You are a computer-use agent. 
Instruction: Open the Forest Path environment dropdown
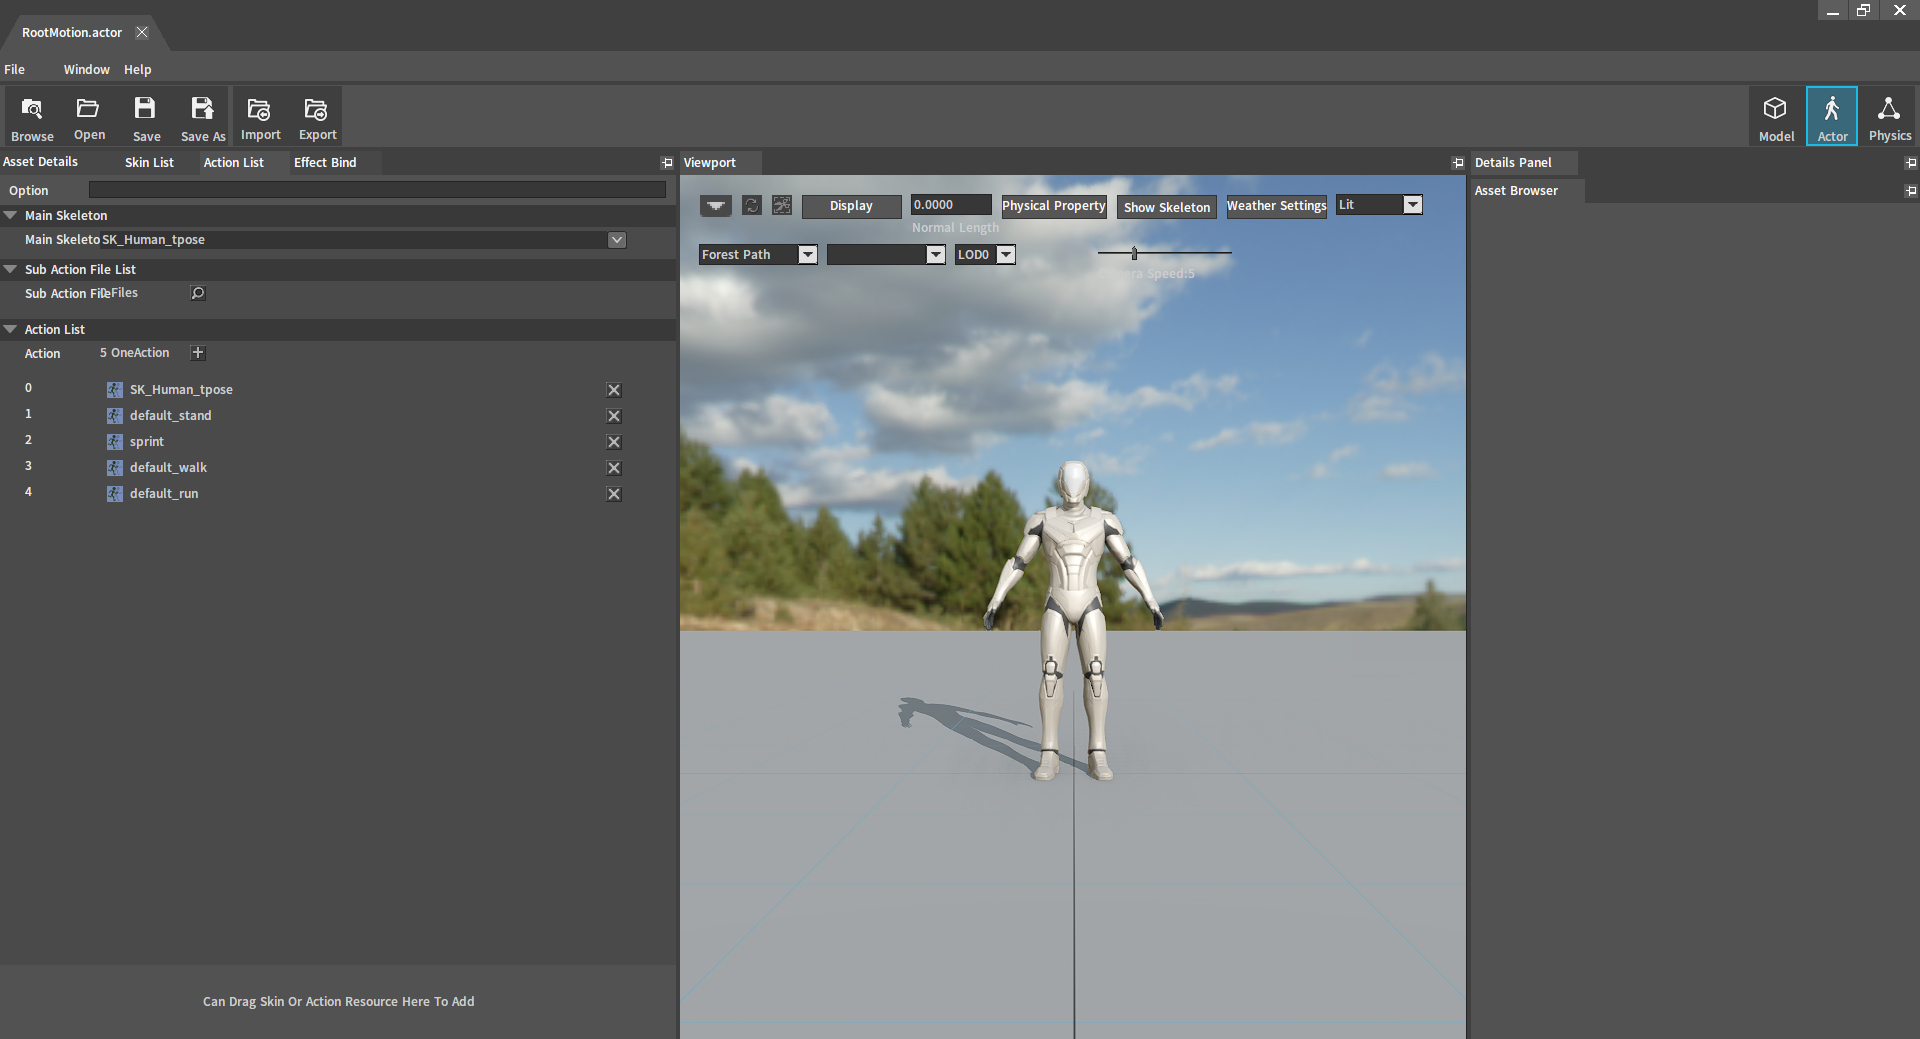point(807,255)
